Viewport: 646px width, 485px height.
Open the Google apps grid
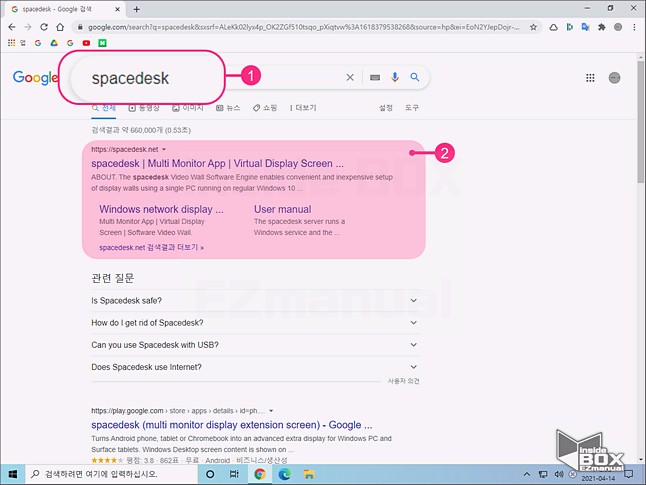click(x=590, y=78)
